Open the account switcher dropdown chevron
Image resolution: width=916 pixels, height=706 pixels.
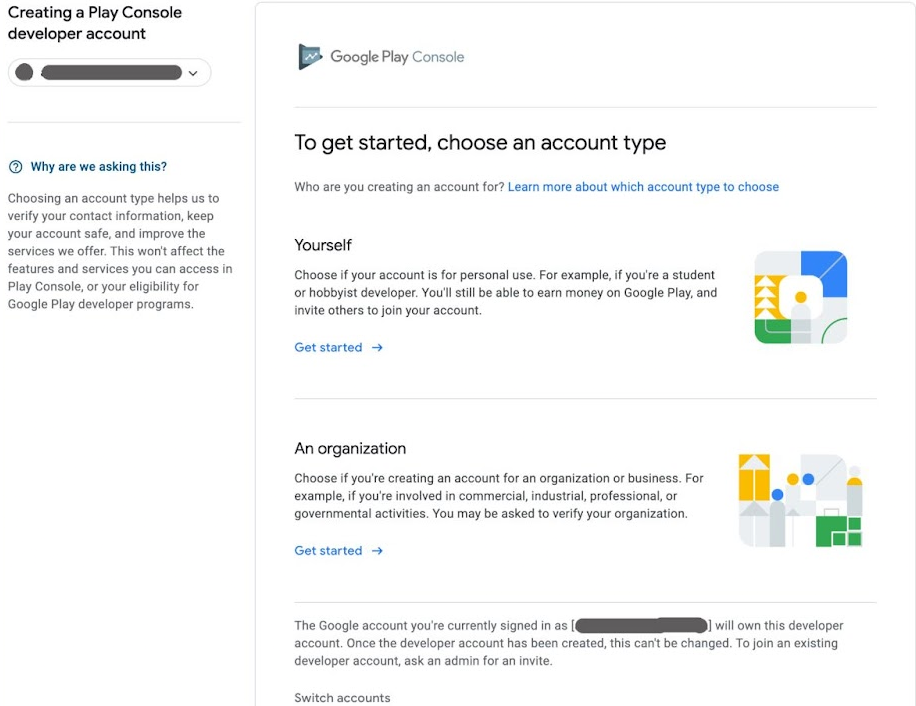193,73
